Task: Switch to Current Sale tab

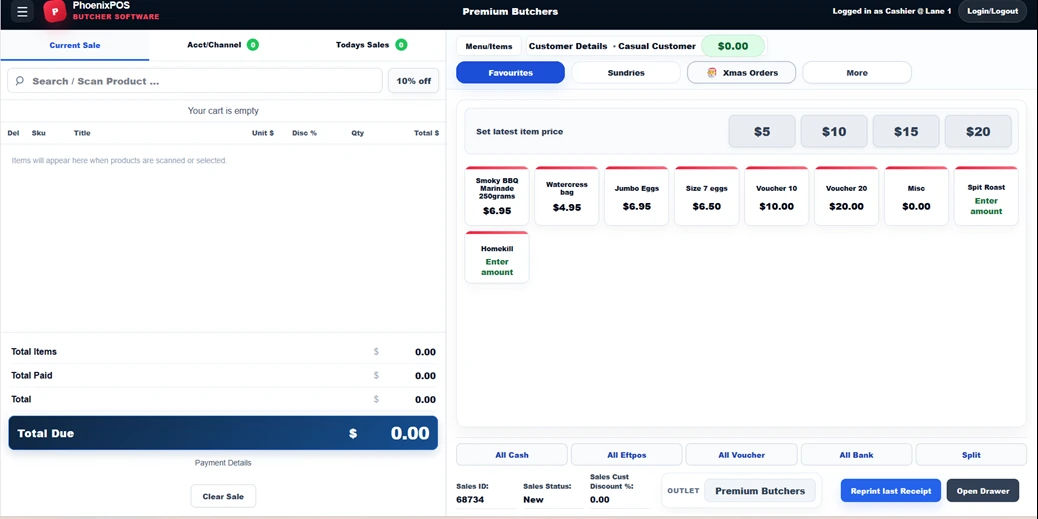Action: coord(75,46)
